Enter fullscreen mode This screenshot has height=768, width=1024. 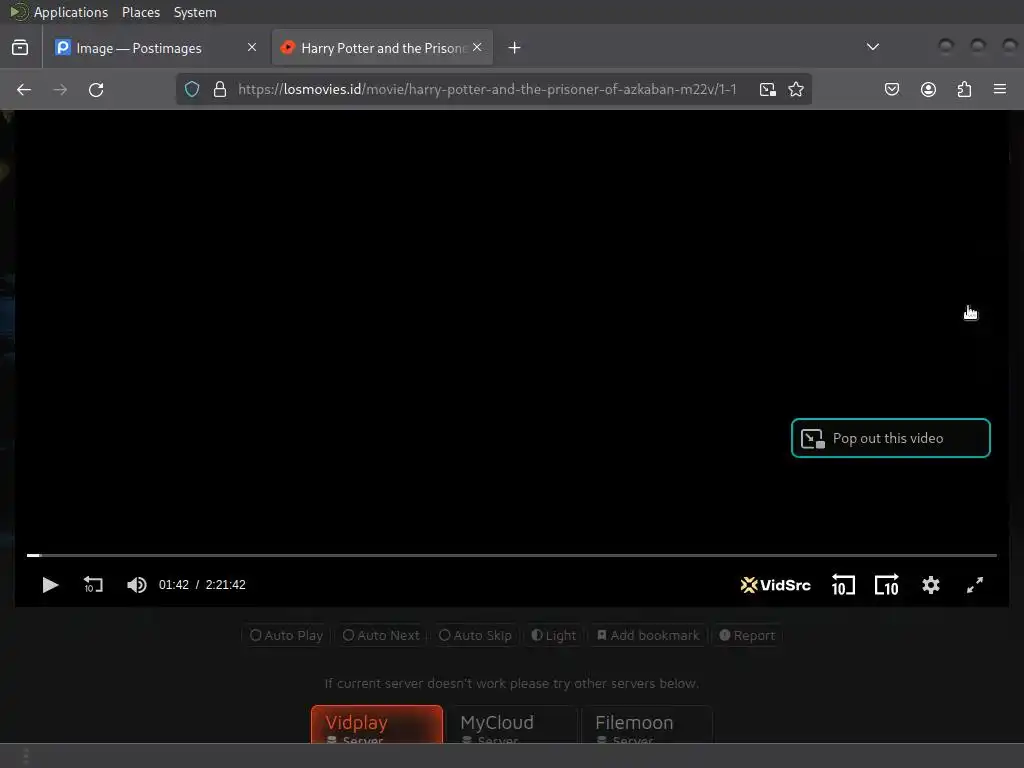click(974, 585)
